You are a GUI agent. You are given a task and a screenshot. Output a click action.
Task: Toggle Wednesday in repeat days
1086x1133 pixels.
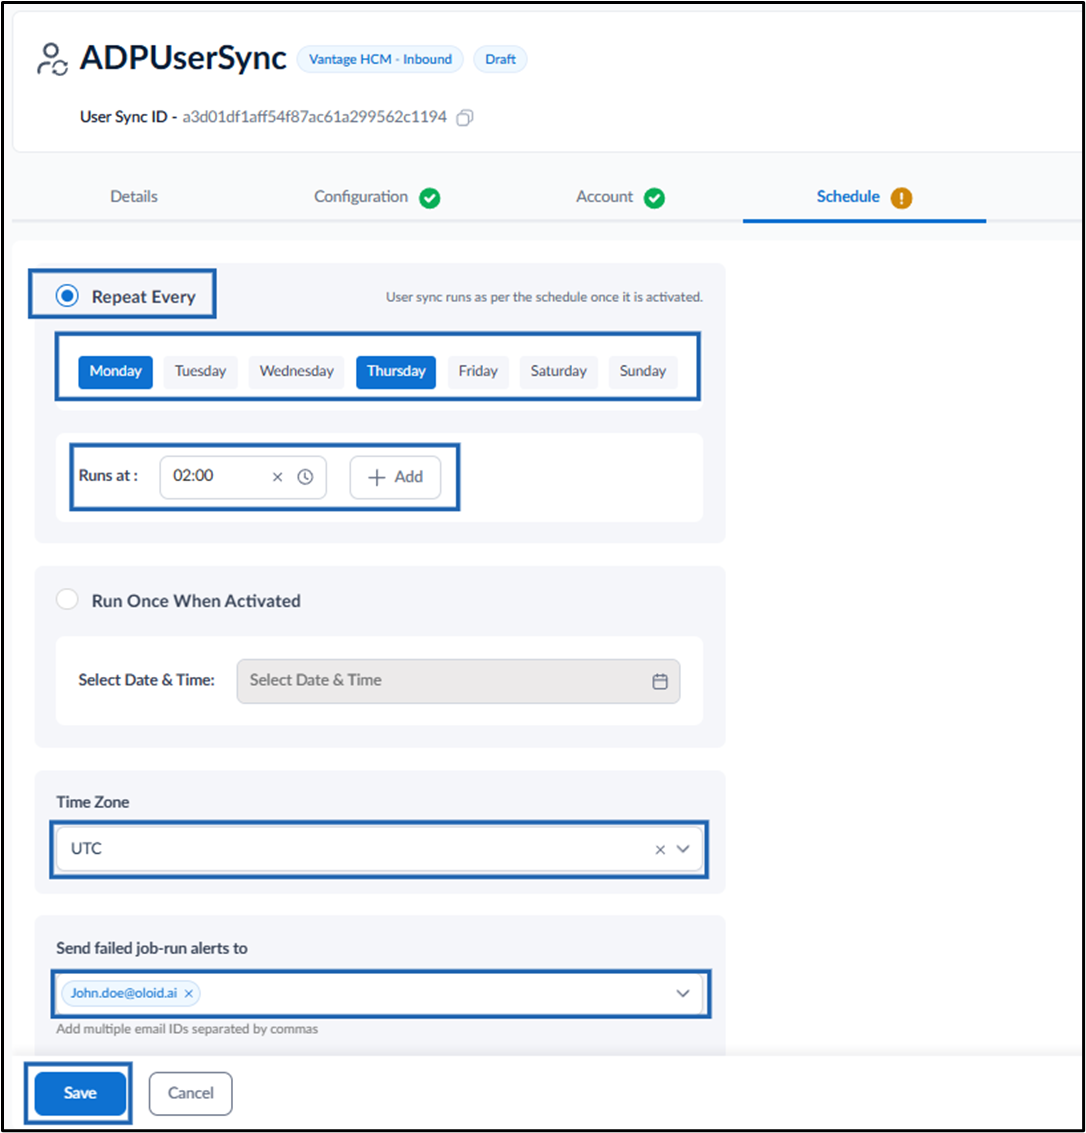296,372
